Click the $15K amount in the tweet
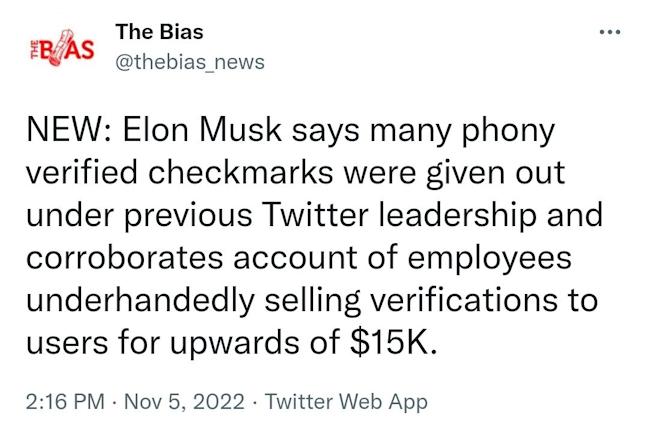 (x=393, y=343)
